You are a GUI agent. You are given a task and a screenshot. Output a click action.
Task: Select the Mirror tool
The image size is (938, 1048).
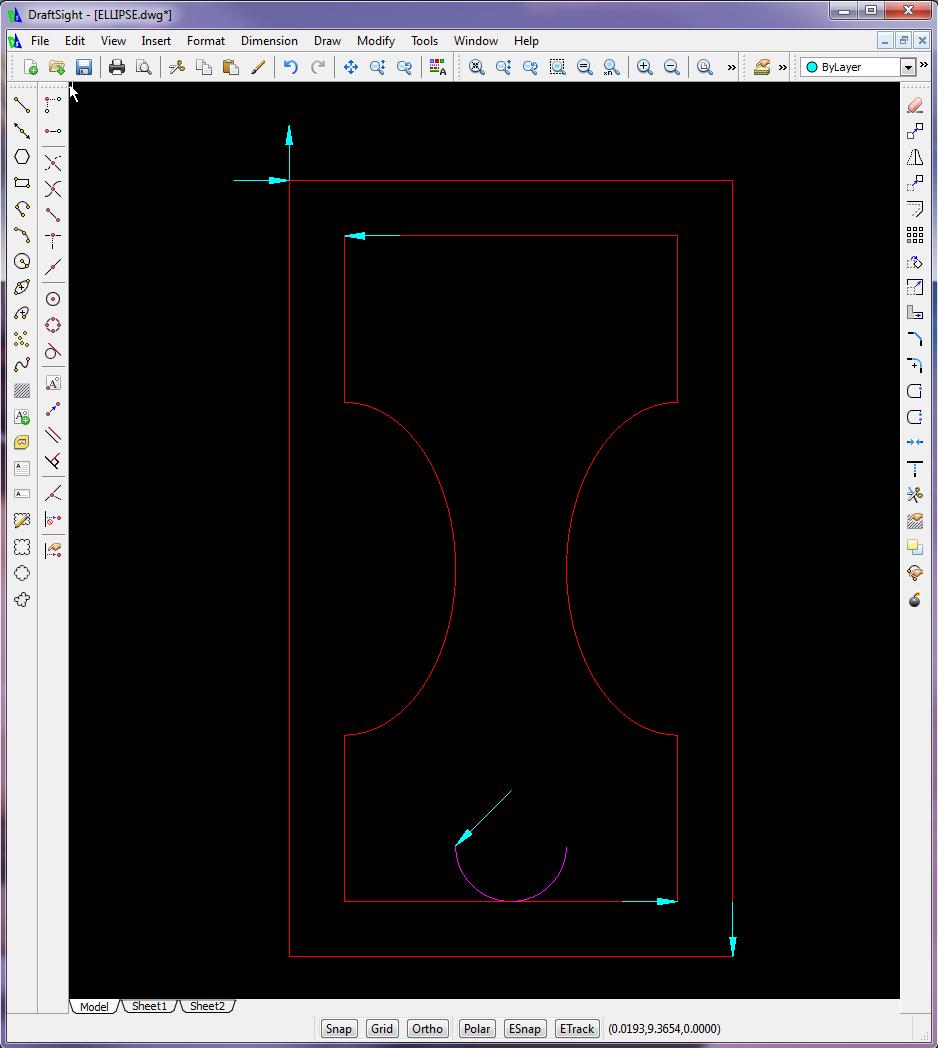click(x=915, y=158)
